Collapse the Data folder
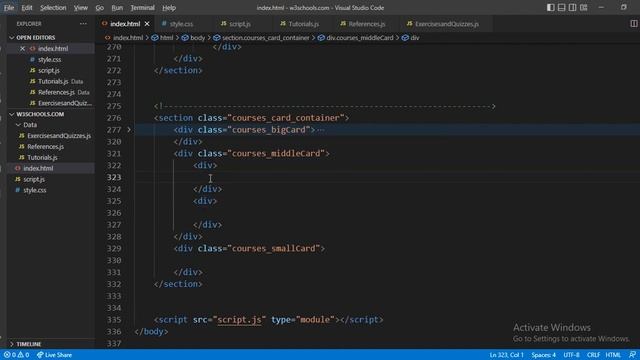640x360 pixels. pos(30,125)
